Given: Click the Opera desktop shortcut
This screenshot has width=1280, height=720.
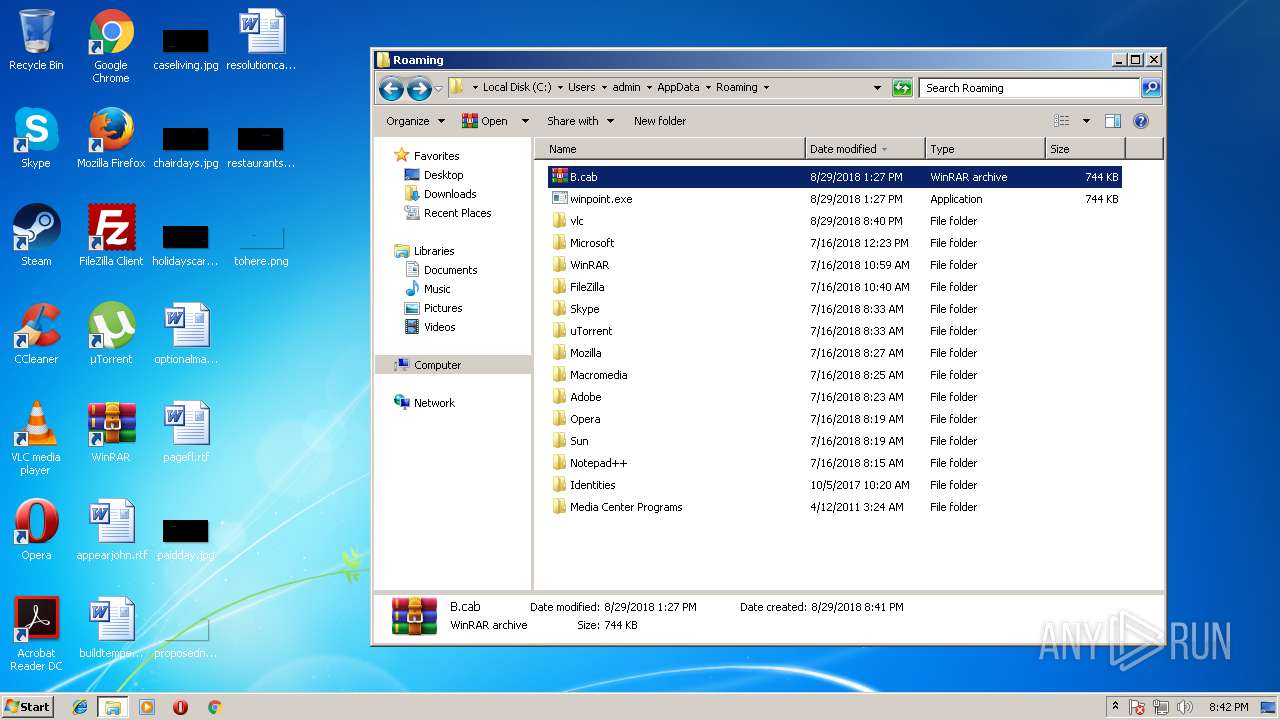Looking at the screenshot, I should pyautogui.click(x=36, y=530).
